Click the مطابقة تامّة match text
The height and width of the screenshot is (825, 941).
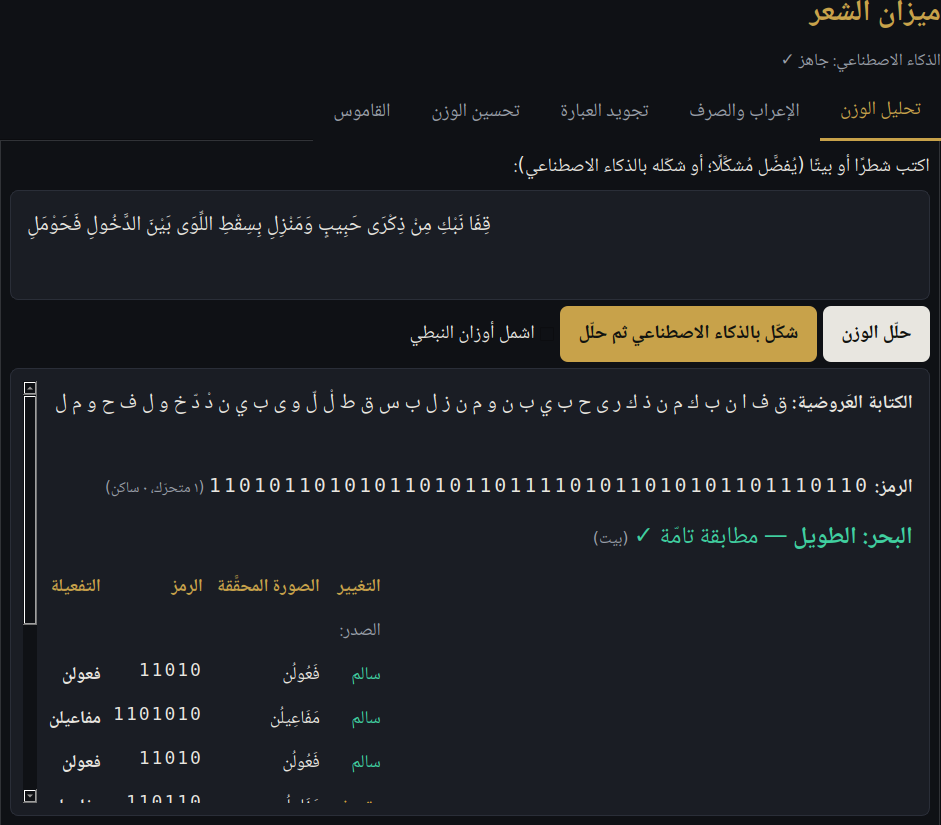pos(709,536)
